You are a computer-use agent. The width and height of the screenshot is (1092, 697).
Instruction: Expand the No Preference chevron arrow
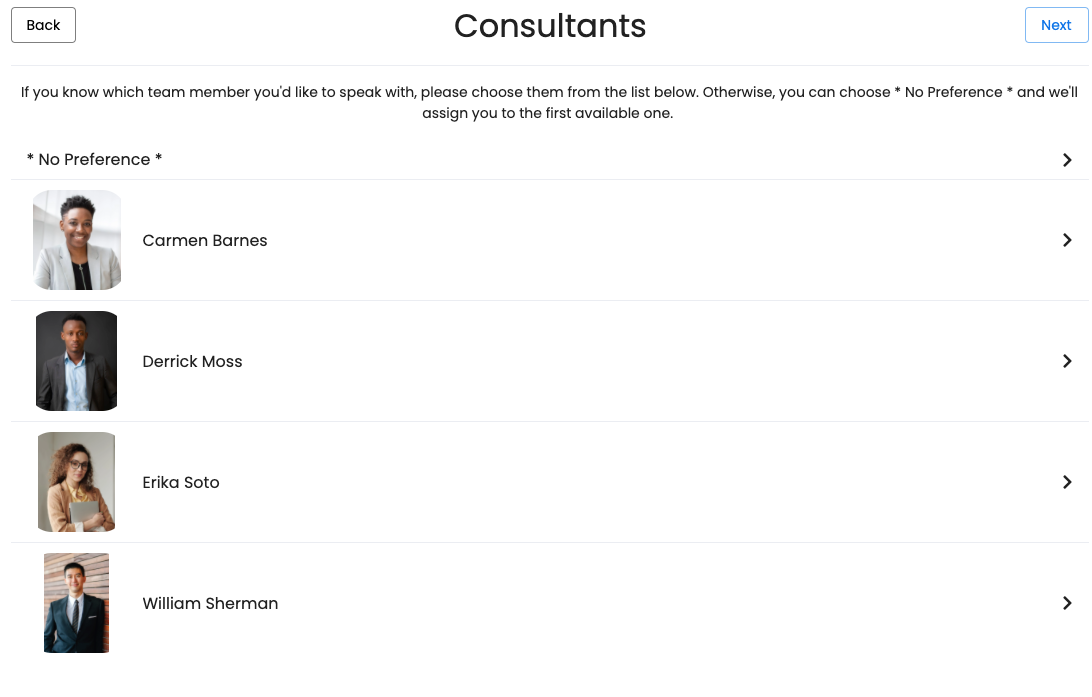coord(1067,160)
